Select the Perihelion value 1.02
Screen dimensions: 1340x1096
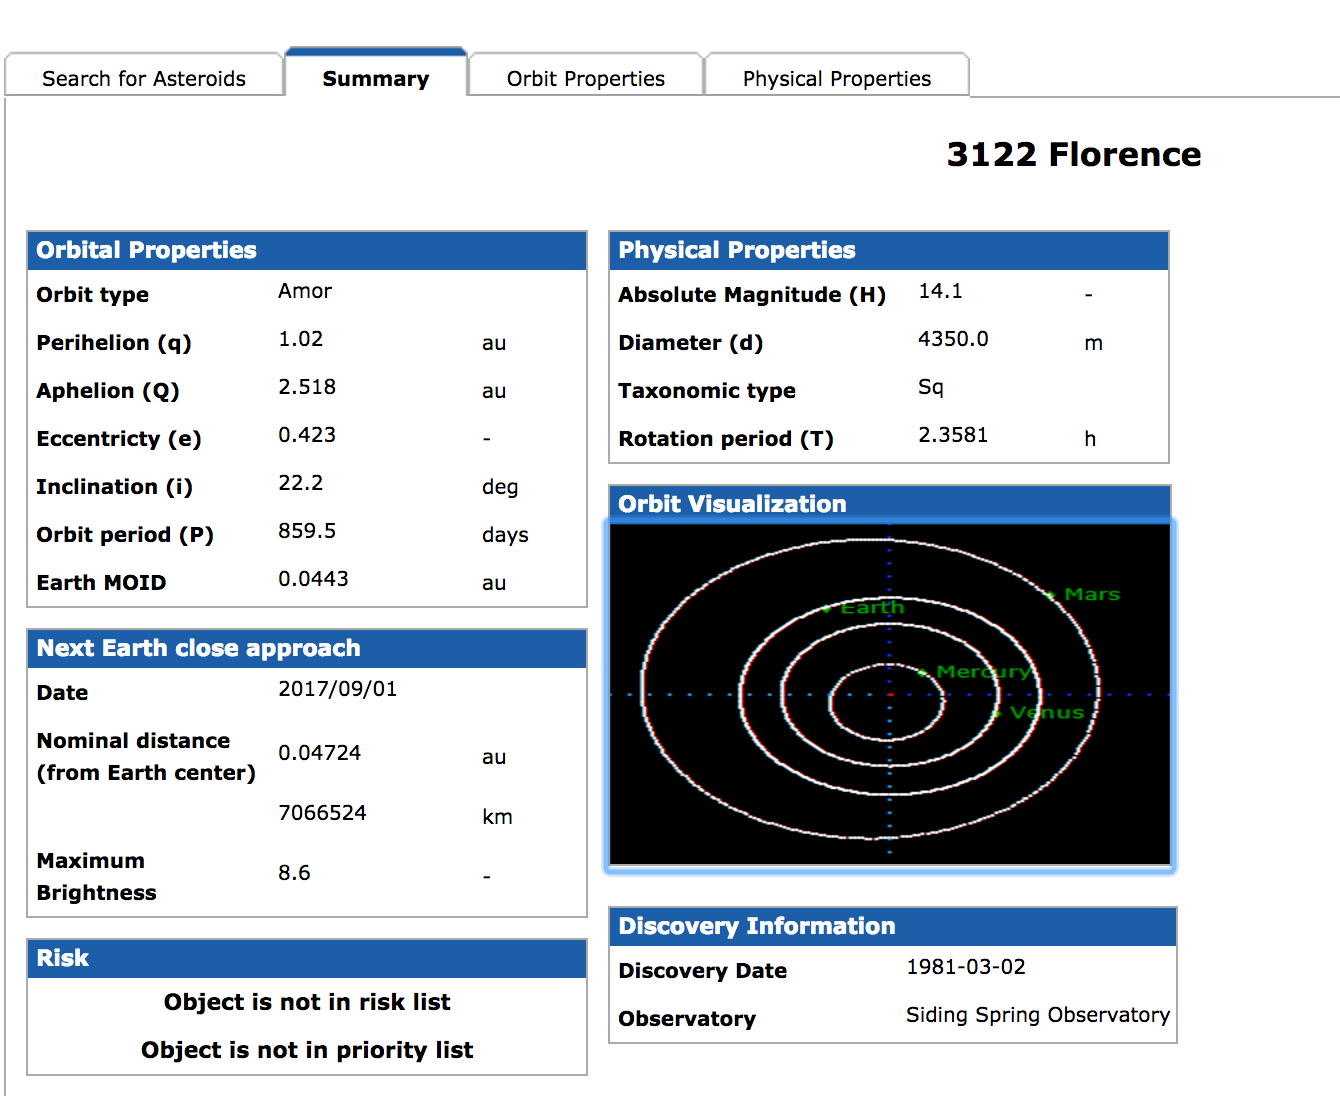[x=301, y=339]
